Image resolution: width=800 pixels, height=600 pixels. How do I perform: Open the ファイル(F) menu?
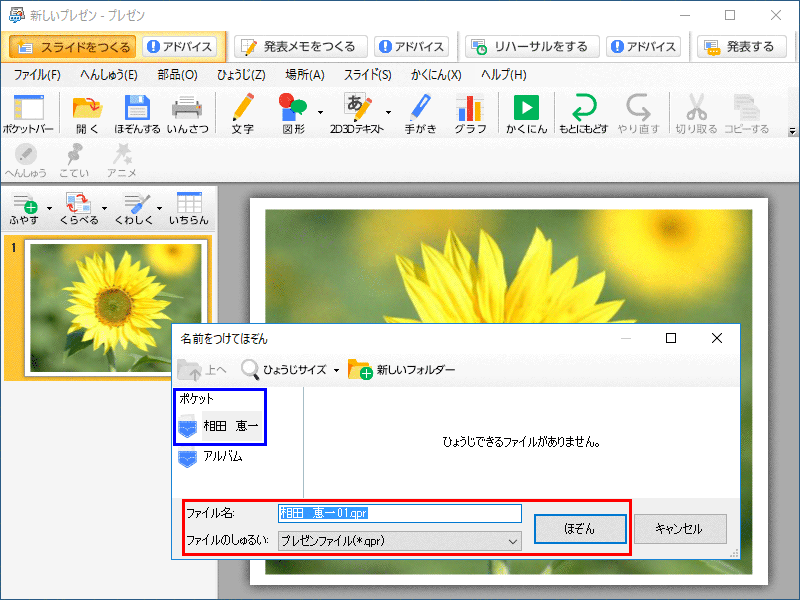(37, 75)
